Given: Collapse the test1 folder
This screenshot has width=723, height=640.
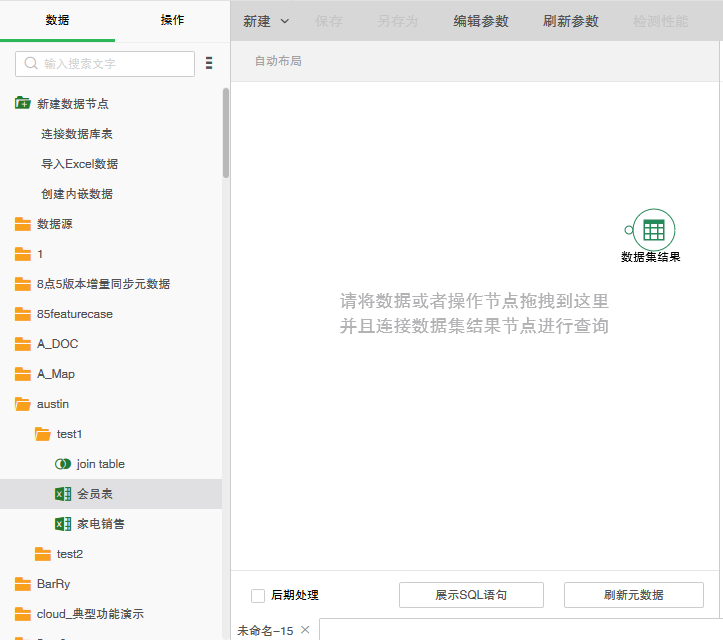Looking at the screenshot, I should [42, 434].
